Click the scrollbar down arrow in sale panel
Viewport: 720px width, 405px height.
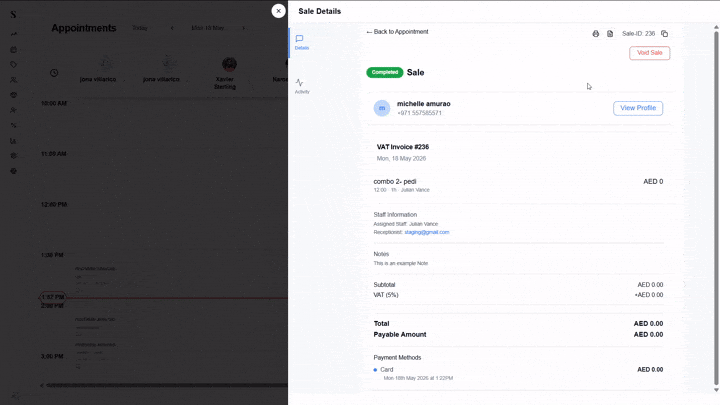(716, 390)
